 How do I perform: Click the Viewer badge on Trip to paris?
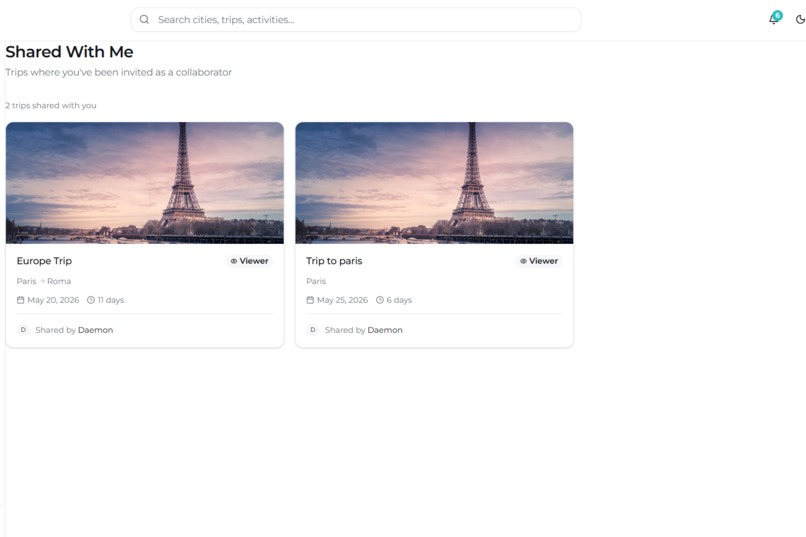[539, 261]
